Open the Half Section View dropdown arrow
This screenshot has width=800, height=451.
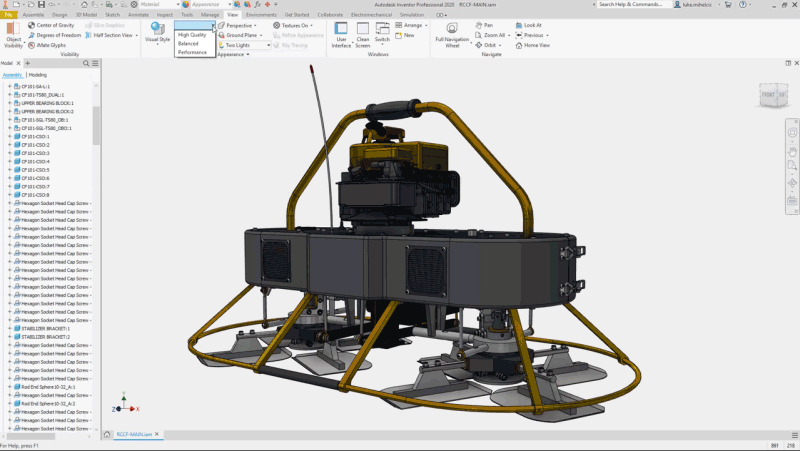click(137, 36)
